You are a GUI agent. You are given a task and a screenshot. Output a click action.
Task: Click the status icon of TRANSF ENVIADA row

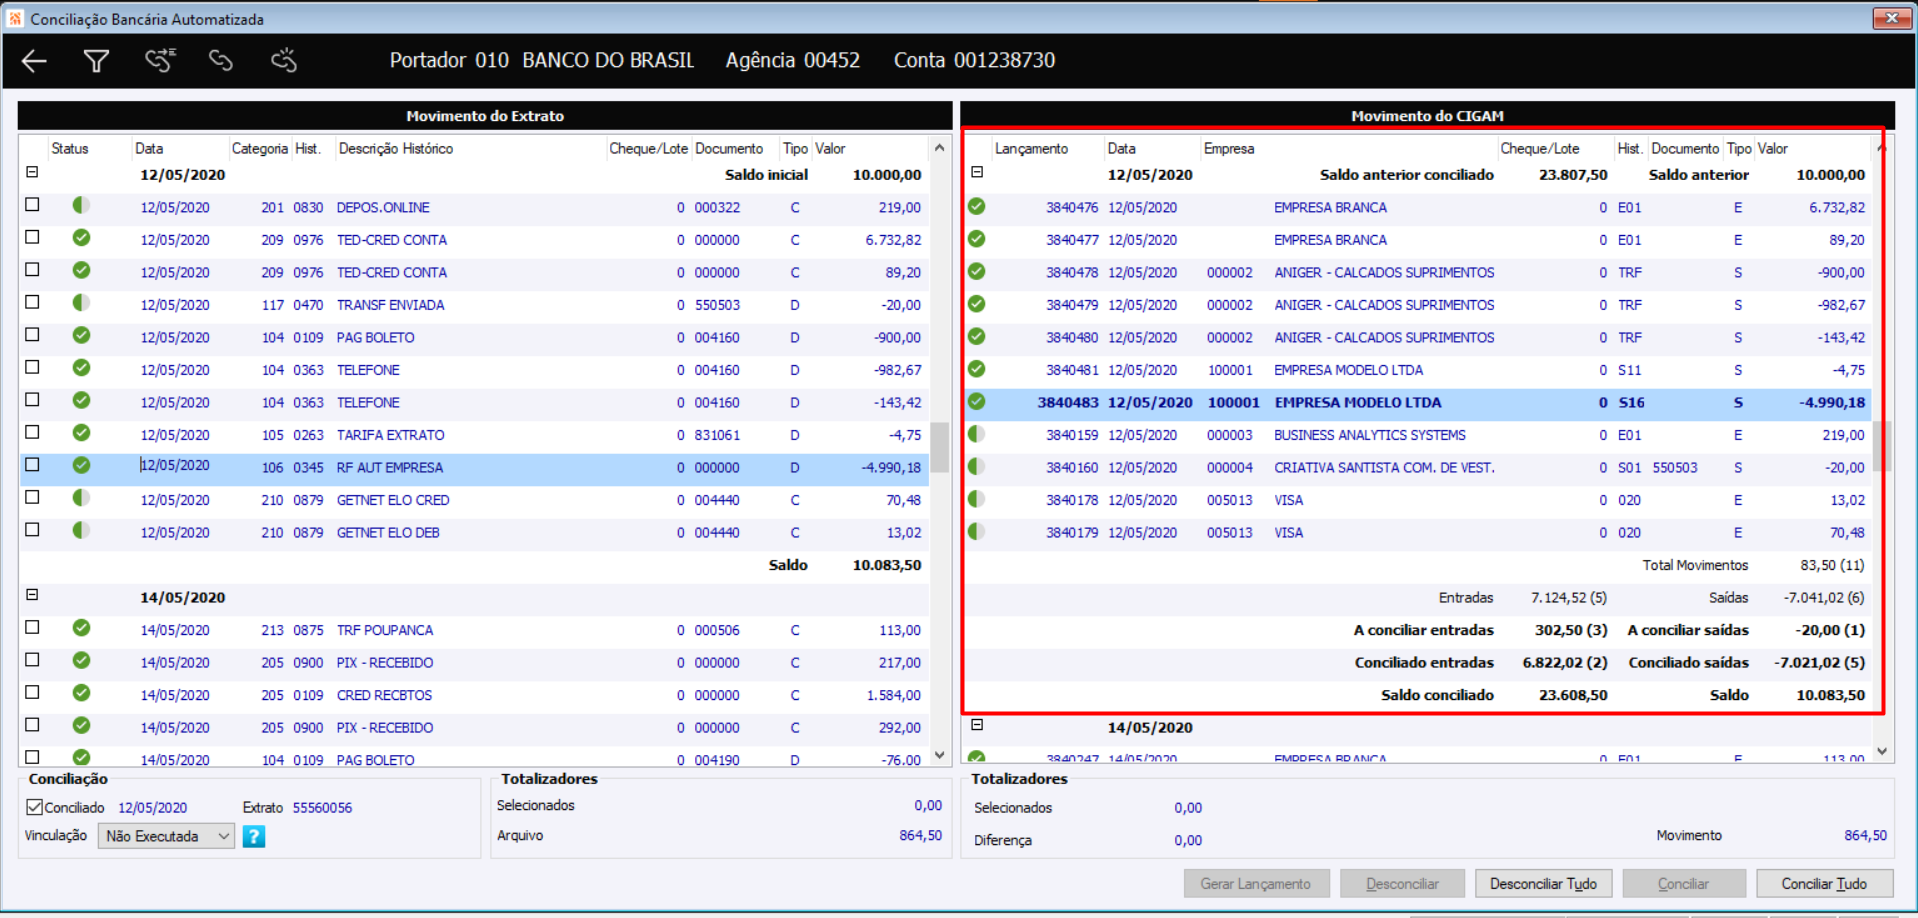pos(81,302)
